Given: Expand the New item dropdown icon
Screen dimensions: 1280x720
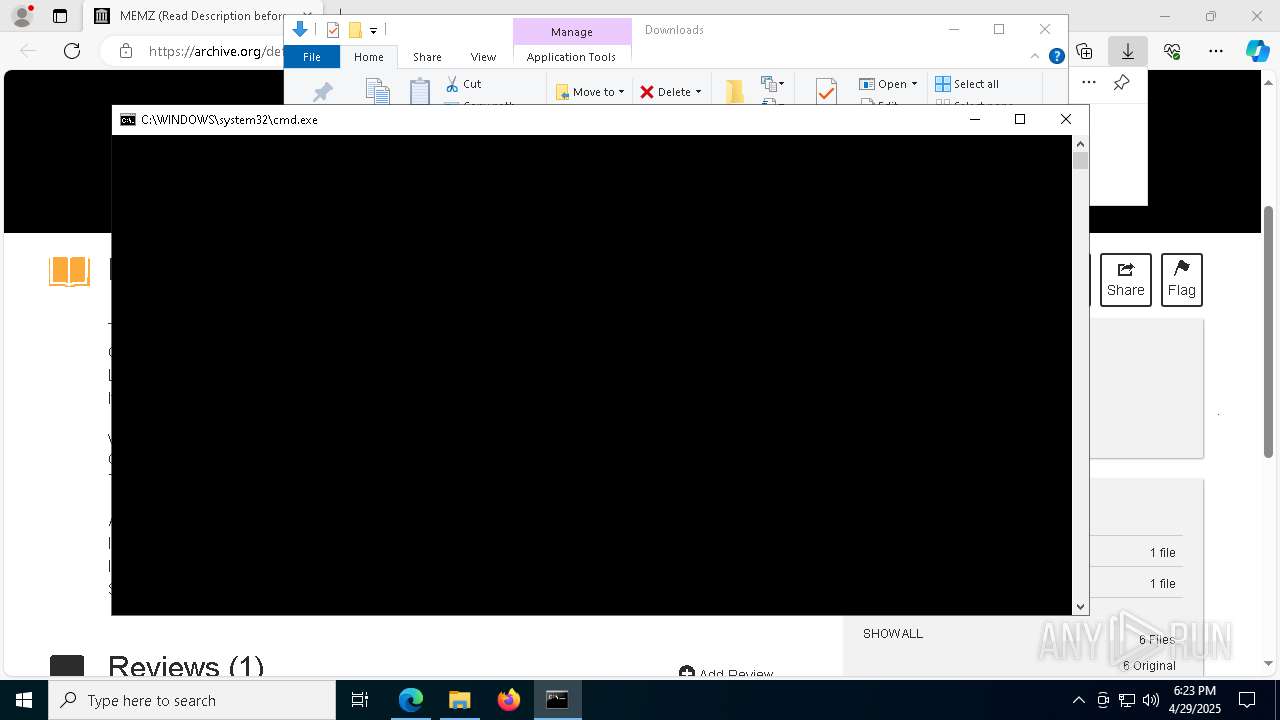Looking at the screenshot, I should click(772, 84).
